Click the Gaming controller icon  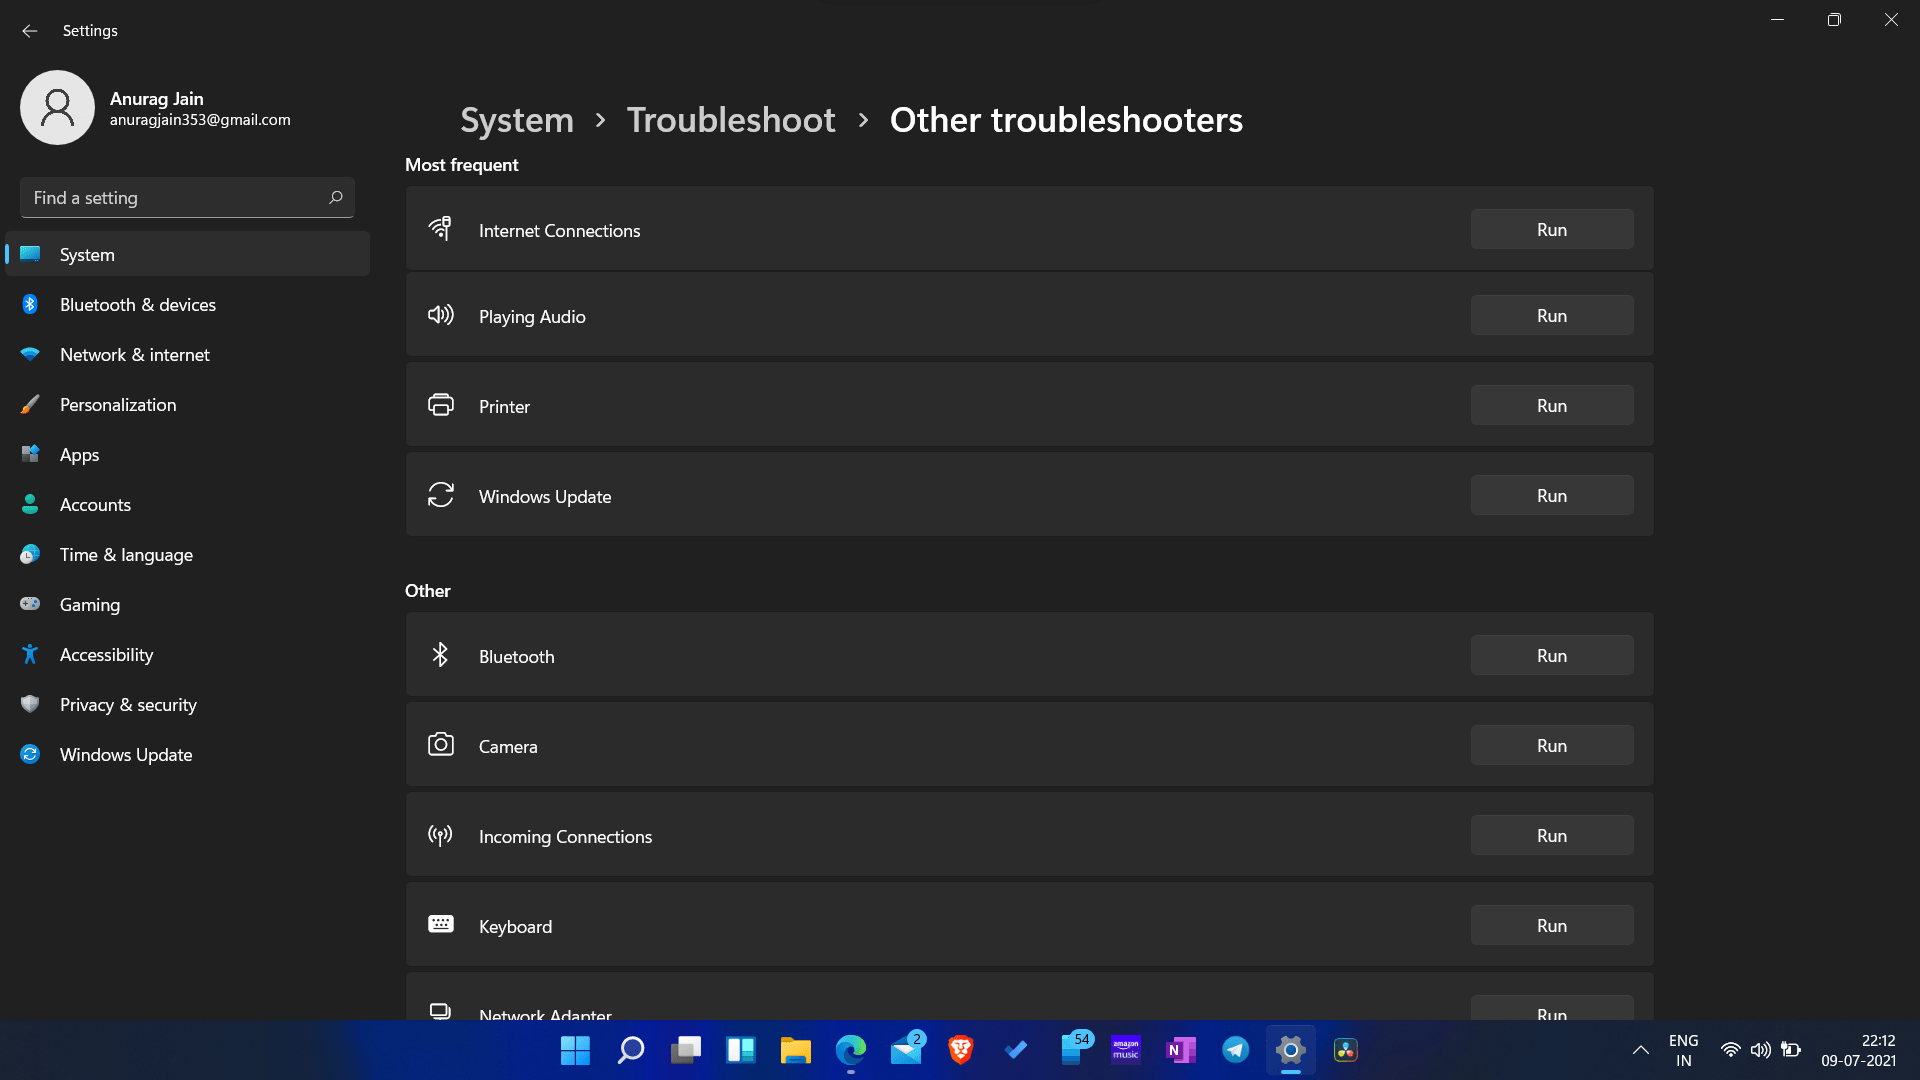[30, 604]
